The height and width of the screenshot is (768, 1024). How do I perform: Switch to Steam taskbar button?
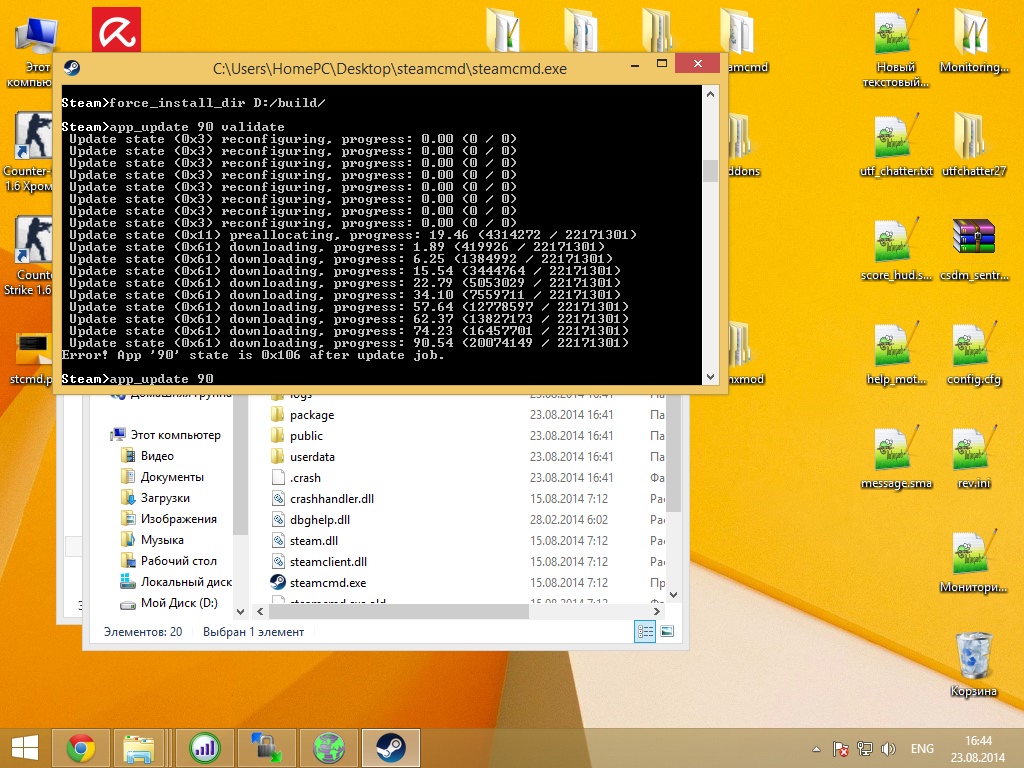point(391,748)
